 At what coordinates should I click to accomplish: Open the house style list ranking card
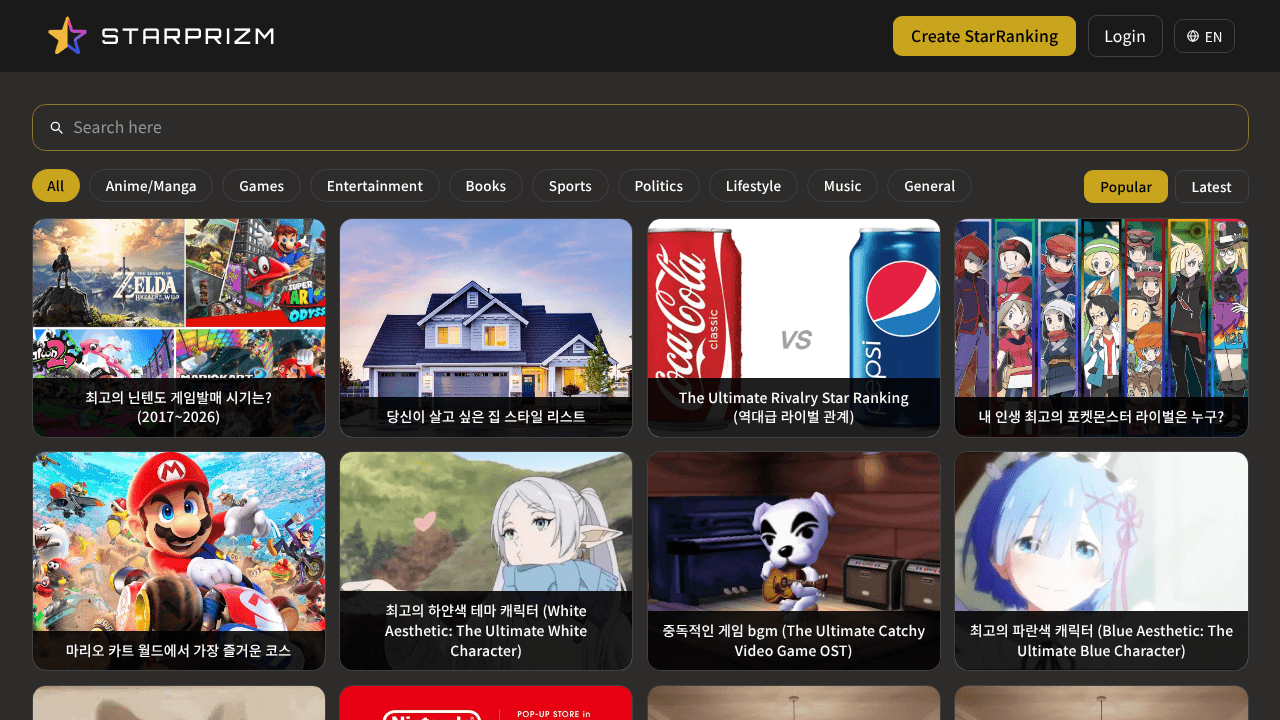(x=486, y=328)
